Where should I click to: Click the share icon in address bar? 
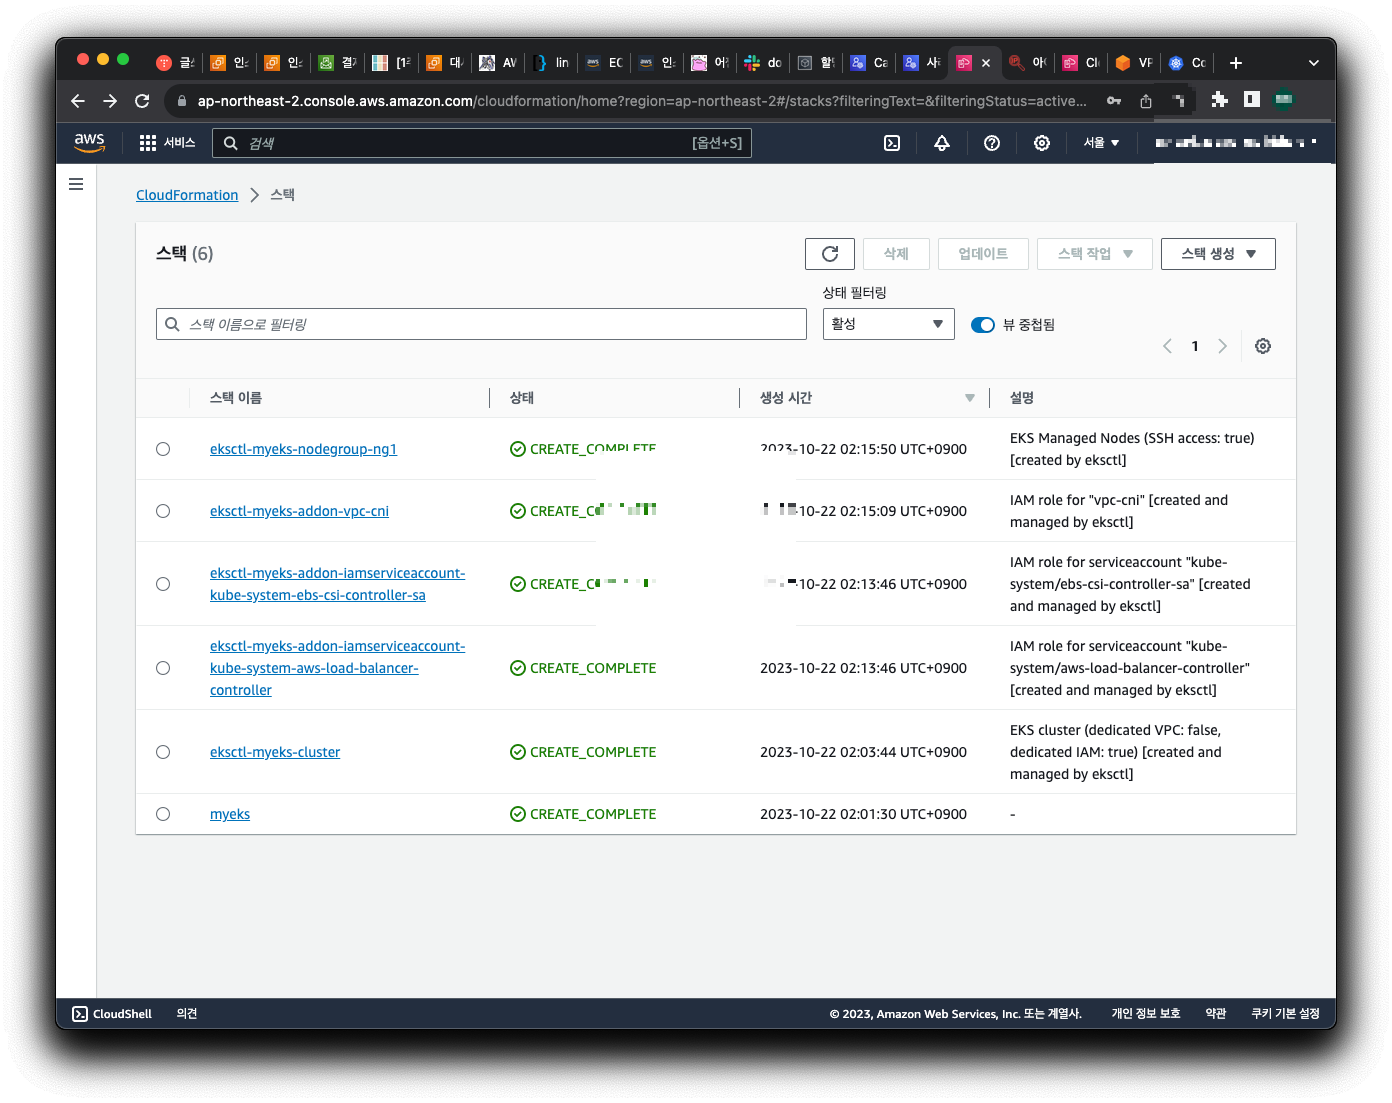[x=1146, y=101]
